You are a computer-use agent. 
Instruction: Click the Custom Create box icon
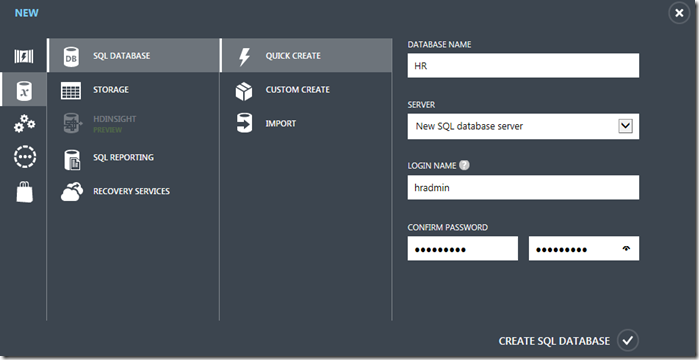point(244,90)
